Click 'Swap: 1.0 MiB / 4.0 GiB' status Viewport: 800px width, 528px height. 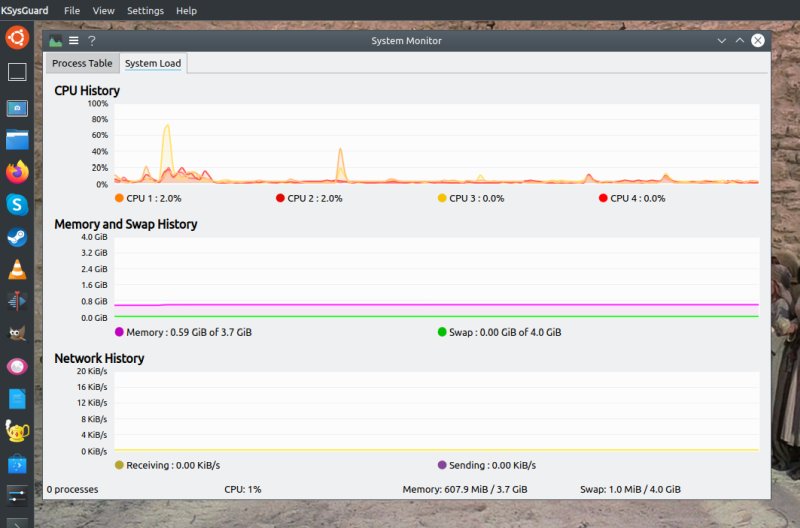click(x=630, y=489)
